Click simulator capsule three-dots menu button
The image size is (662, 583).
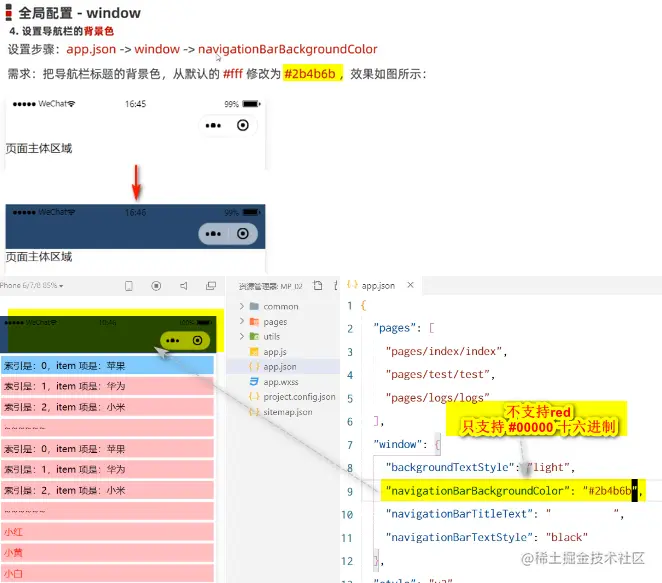tap(173, 341)
